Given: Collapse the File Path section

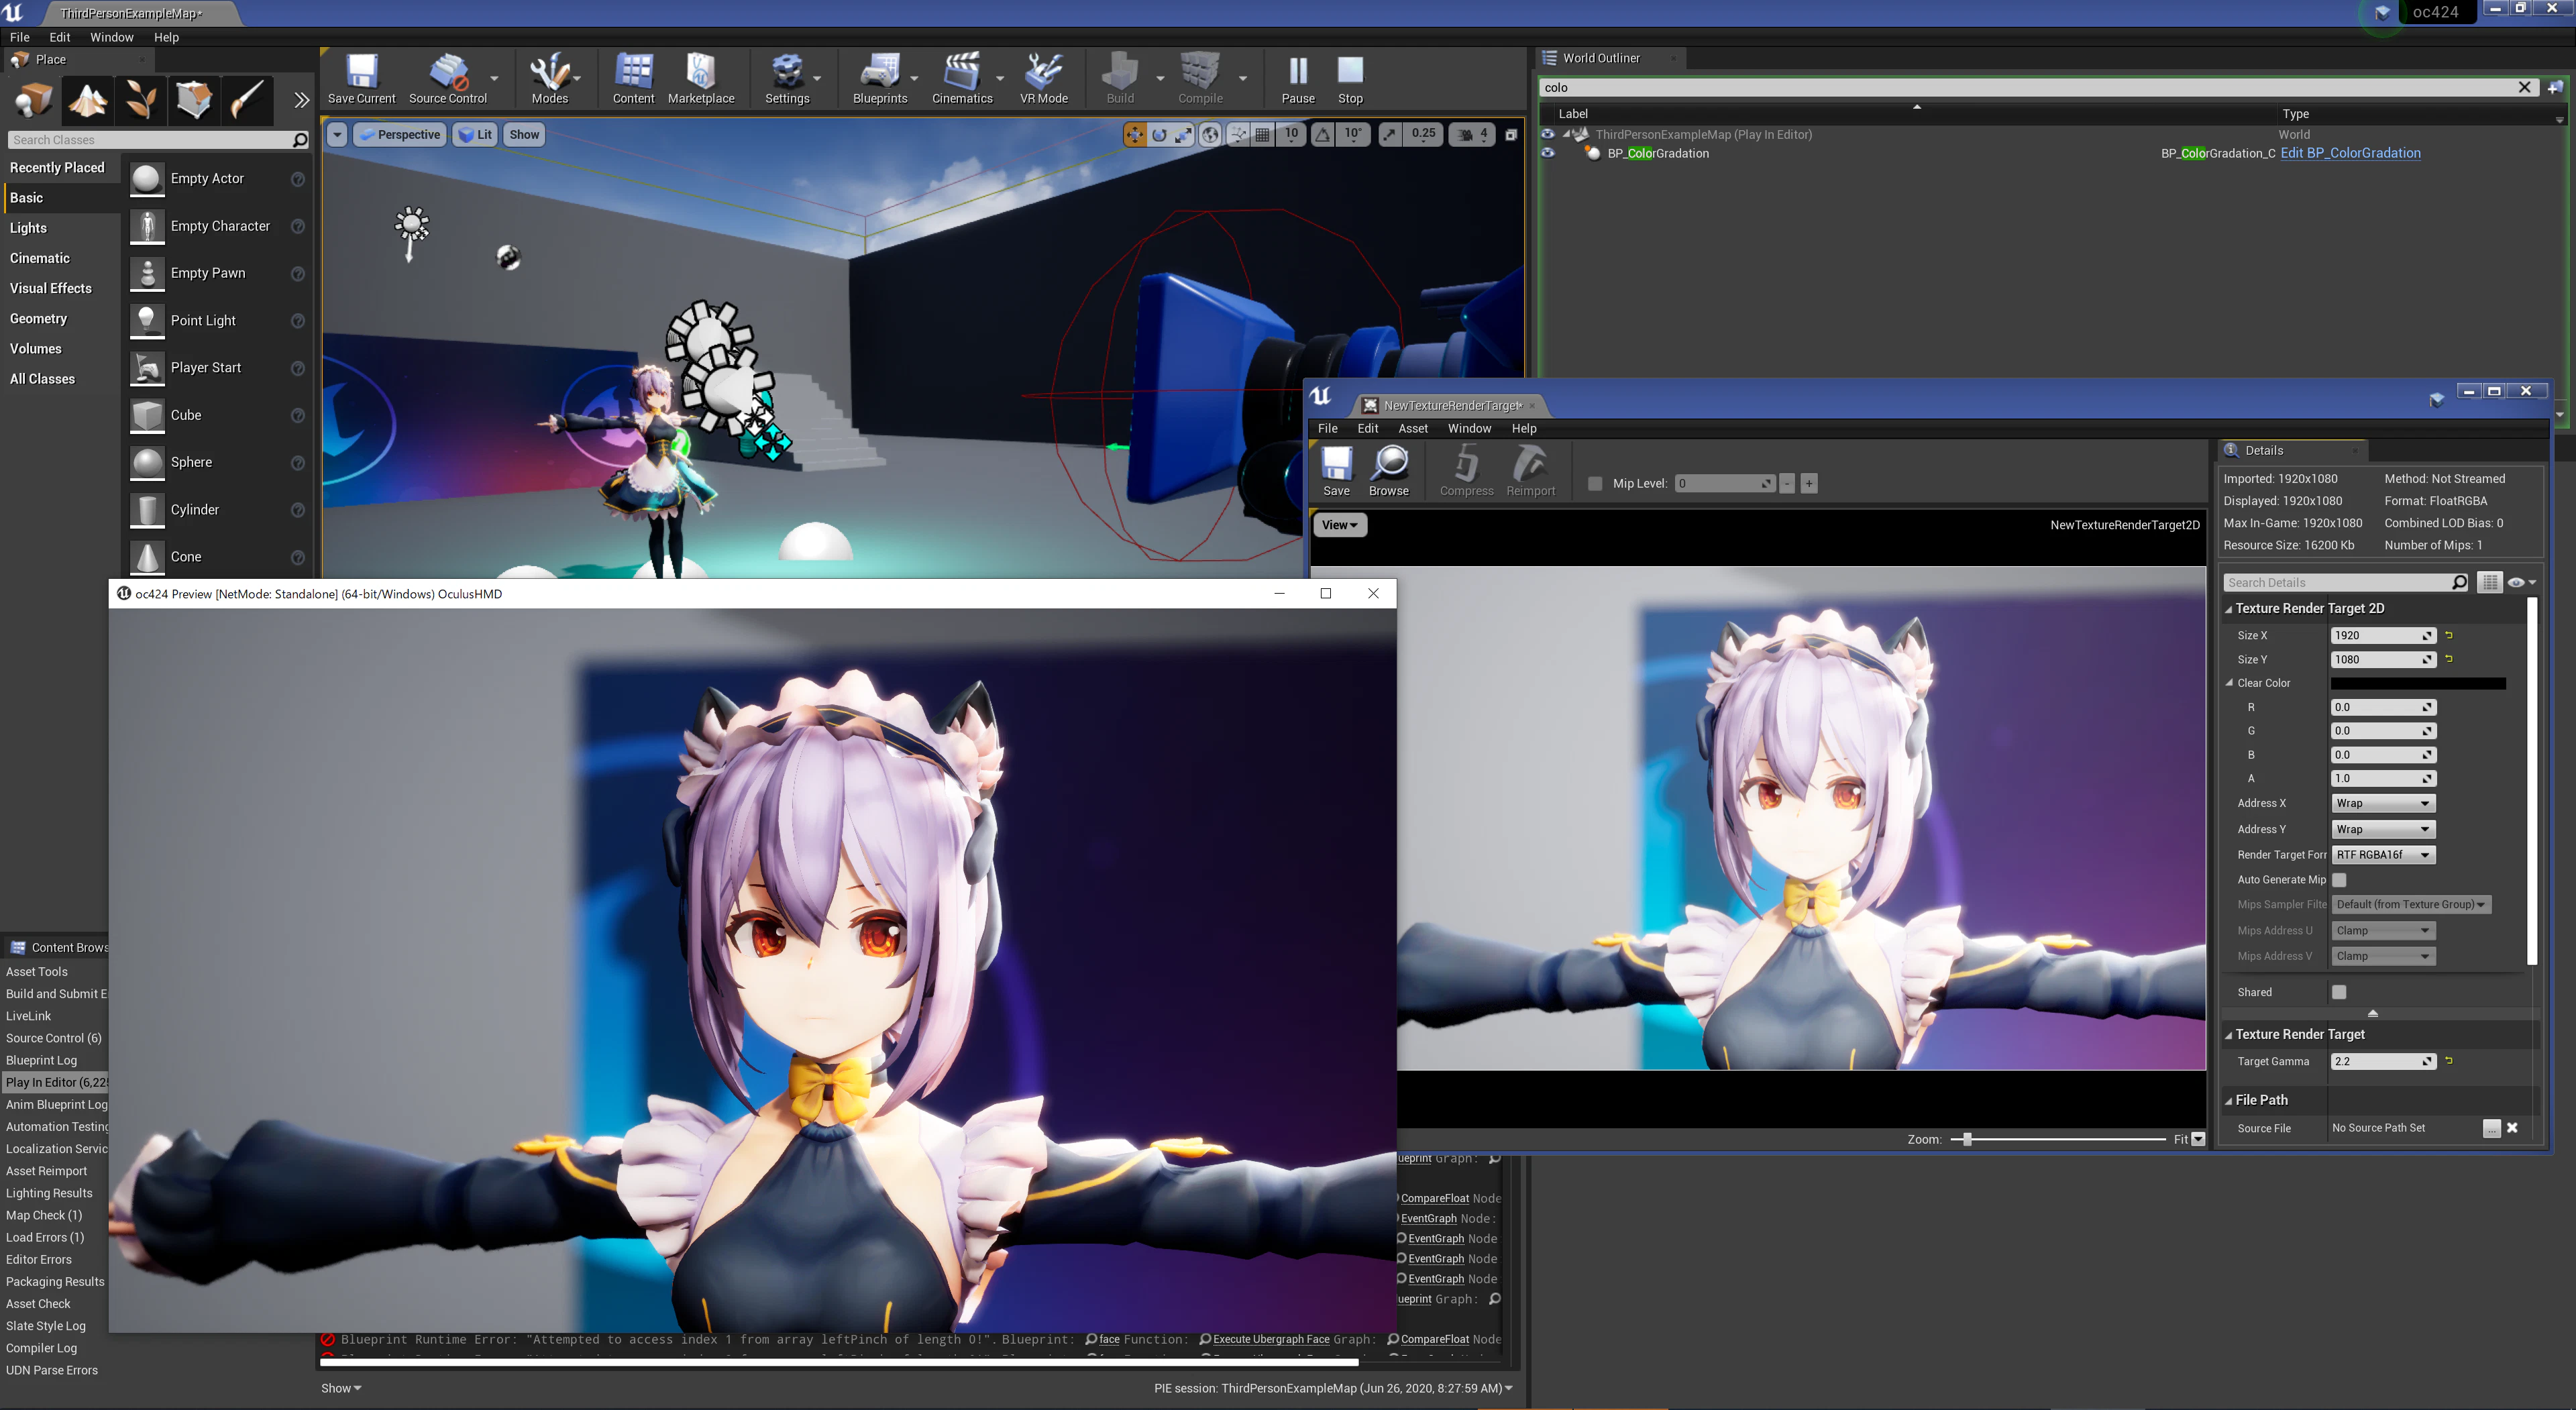Looking at the screenshot, I should [x=2228, y=1101].
